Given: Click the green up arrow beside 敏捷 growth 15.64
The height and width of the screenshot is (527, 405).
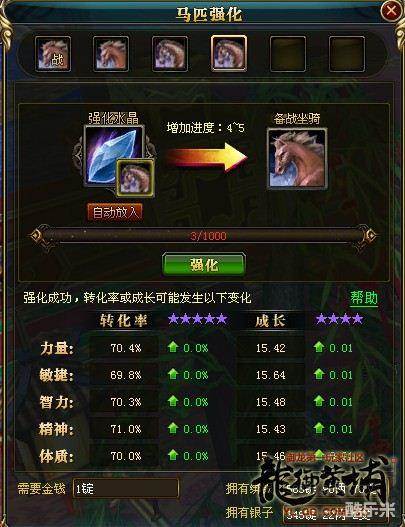Looking at the screenshot, I should [x=319, y=374].
